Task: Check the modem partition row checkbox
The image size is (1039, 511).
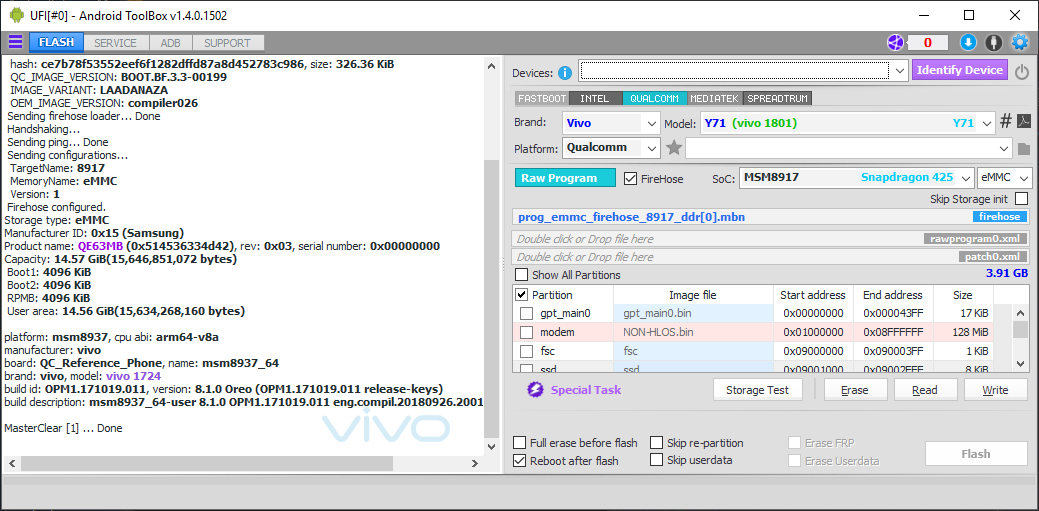Action: click(x=526, y=332)
